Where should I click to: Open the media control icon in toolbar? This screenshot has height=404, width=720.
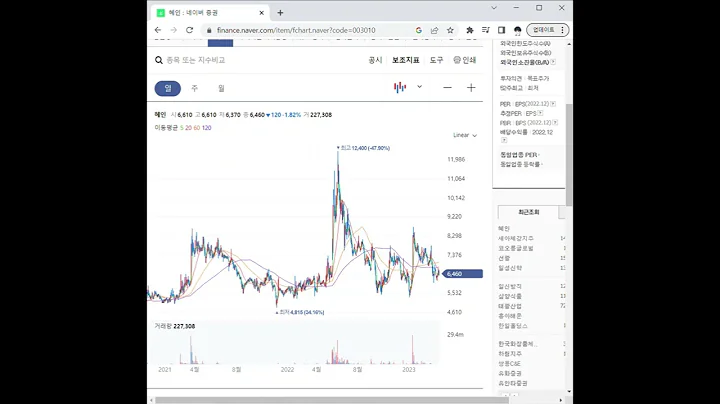point(485,30)
